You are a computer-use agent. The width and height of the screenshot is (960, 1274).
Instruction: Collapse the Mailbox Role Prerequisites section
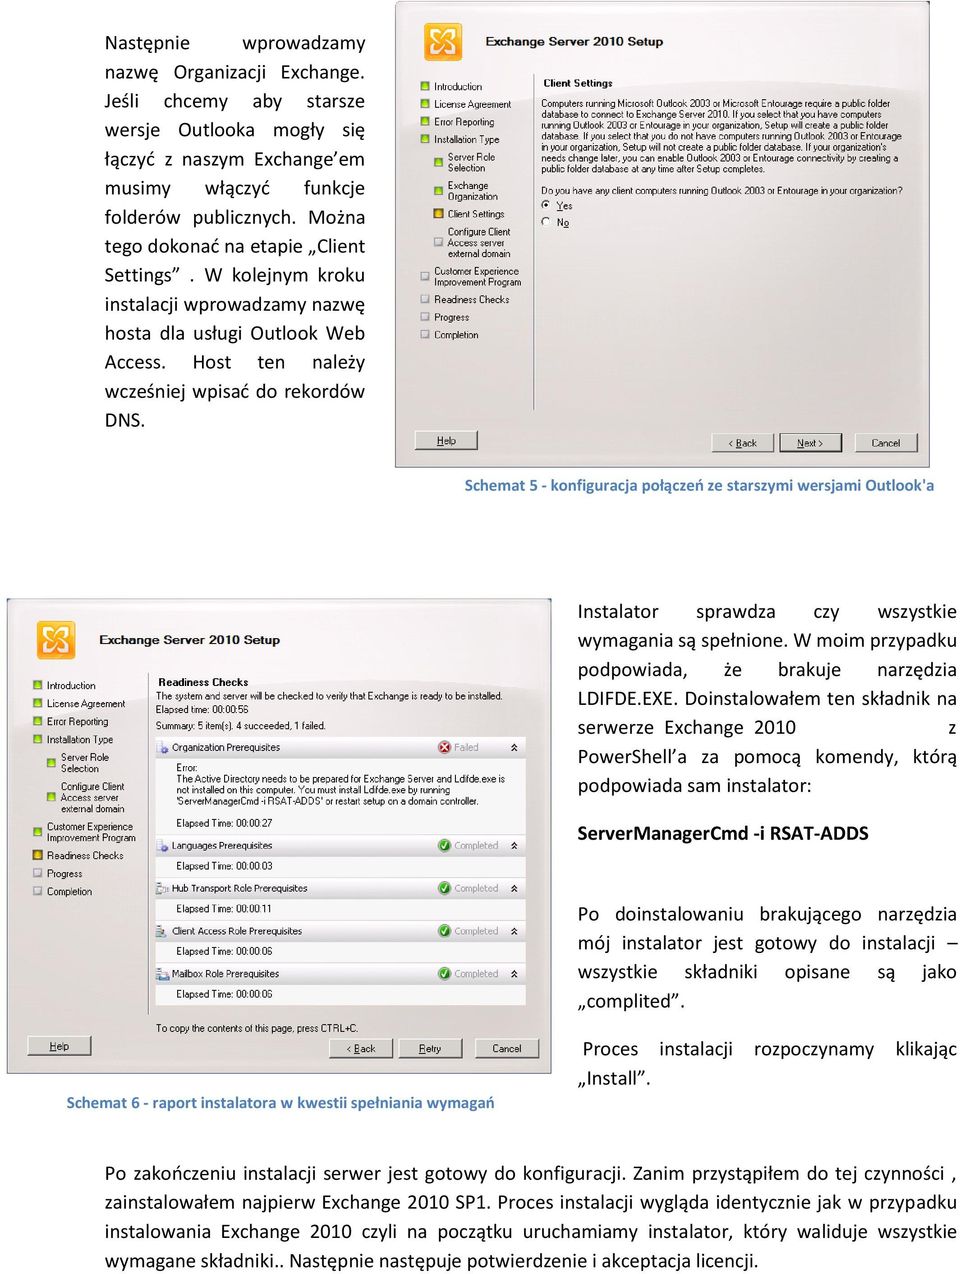[x=514, y=973]
